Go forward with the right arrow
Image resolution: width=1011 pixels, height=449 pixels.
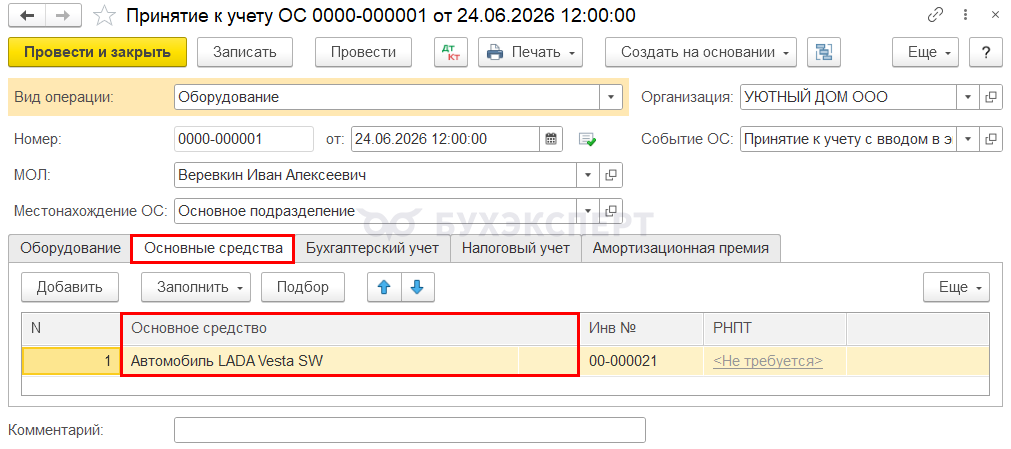coord(63,15)
